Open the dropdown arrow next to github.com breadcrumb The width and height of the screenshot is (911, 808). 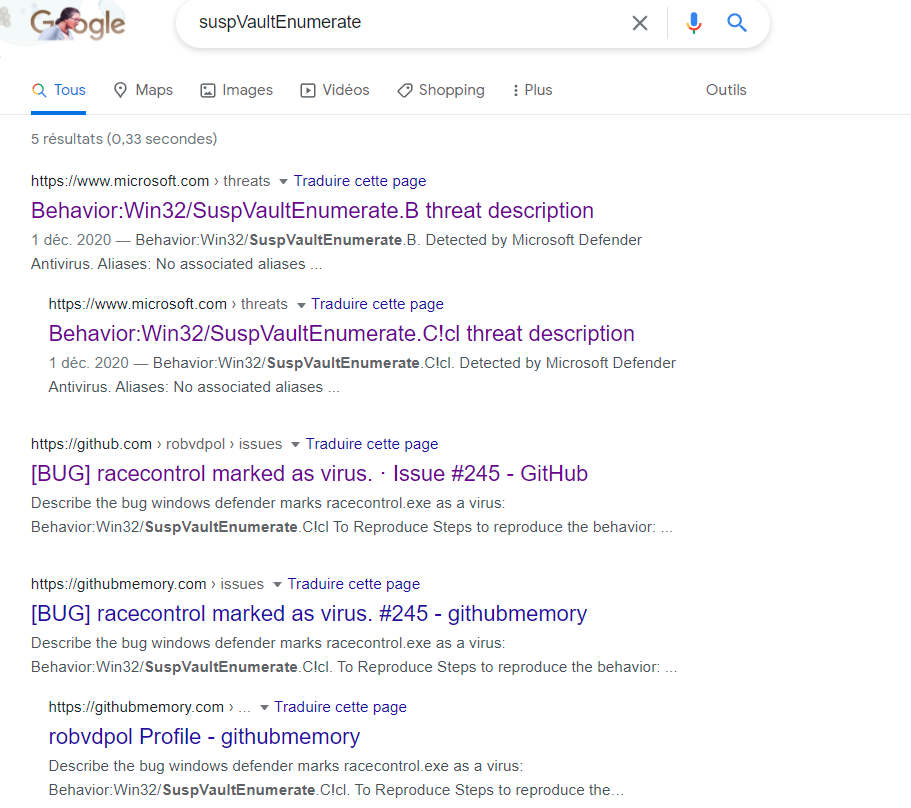click(x=294, y=443)
